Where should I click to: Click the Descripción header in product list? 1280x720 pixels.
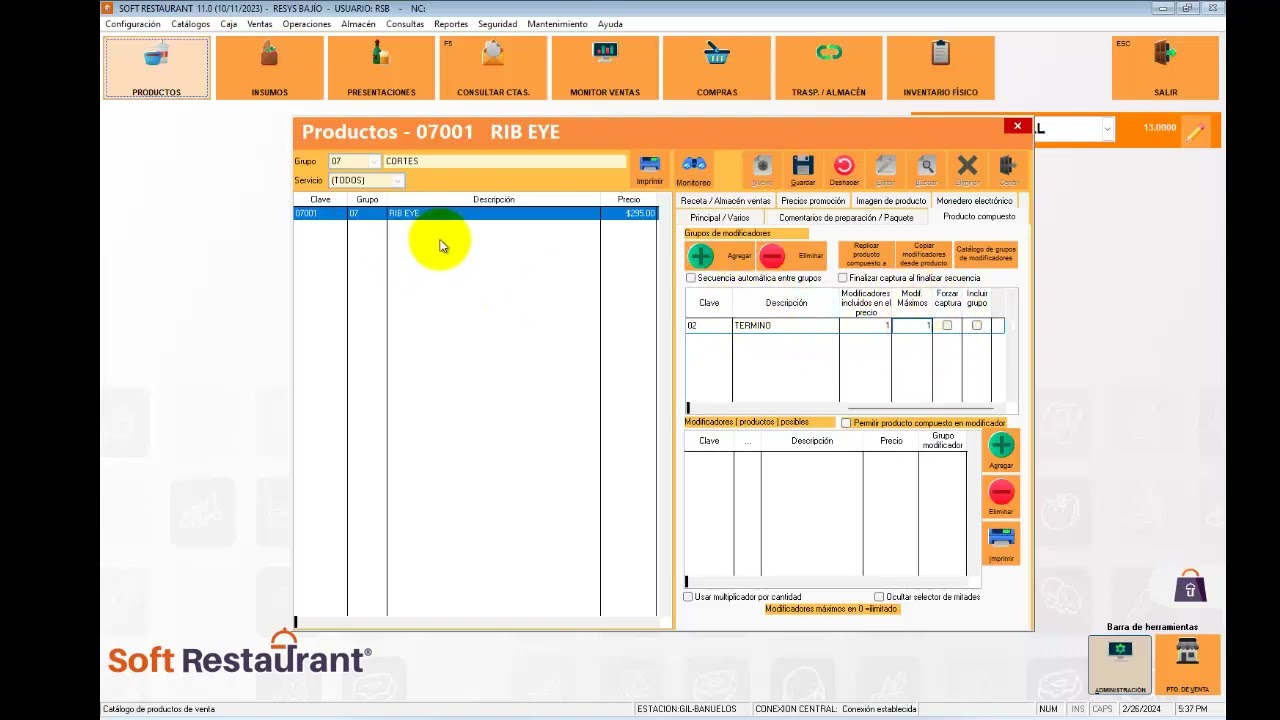click(494, 199)
